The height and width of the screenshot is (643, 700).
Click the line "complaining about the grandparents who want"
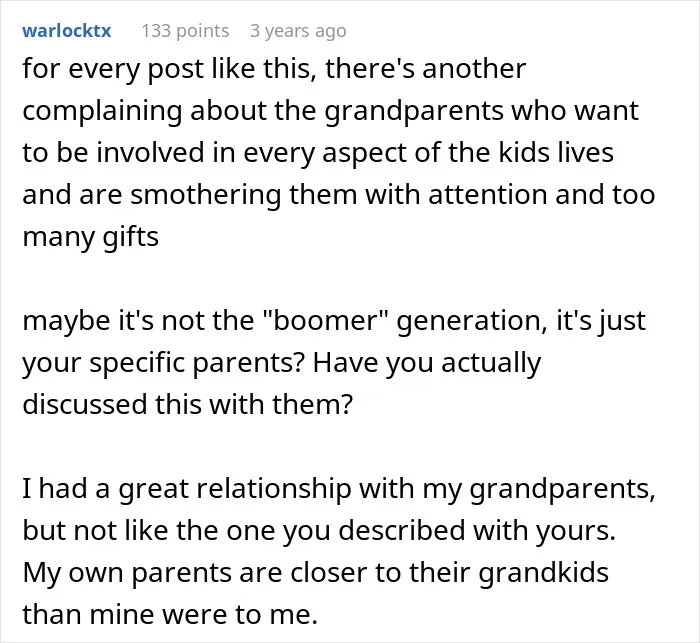(330, 111)
